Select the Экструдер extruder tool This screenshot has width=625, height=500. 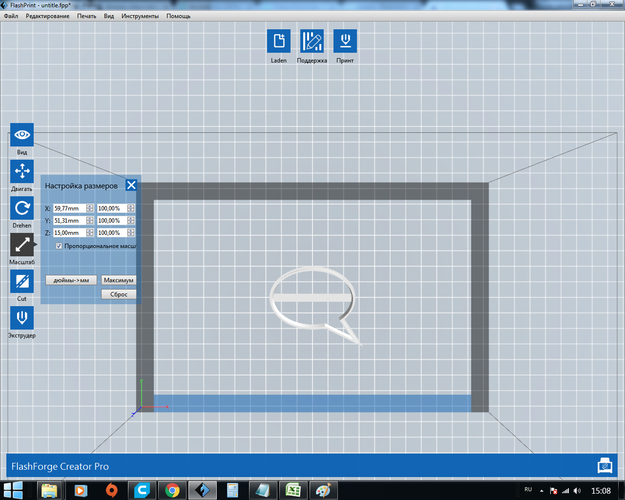(x=22, y=318)
